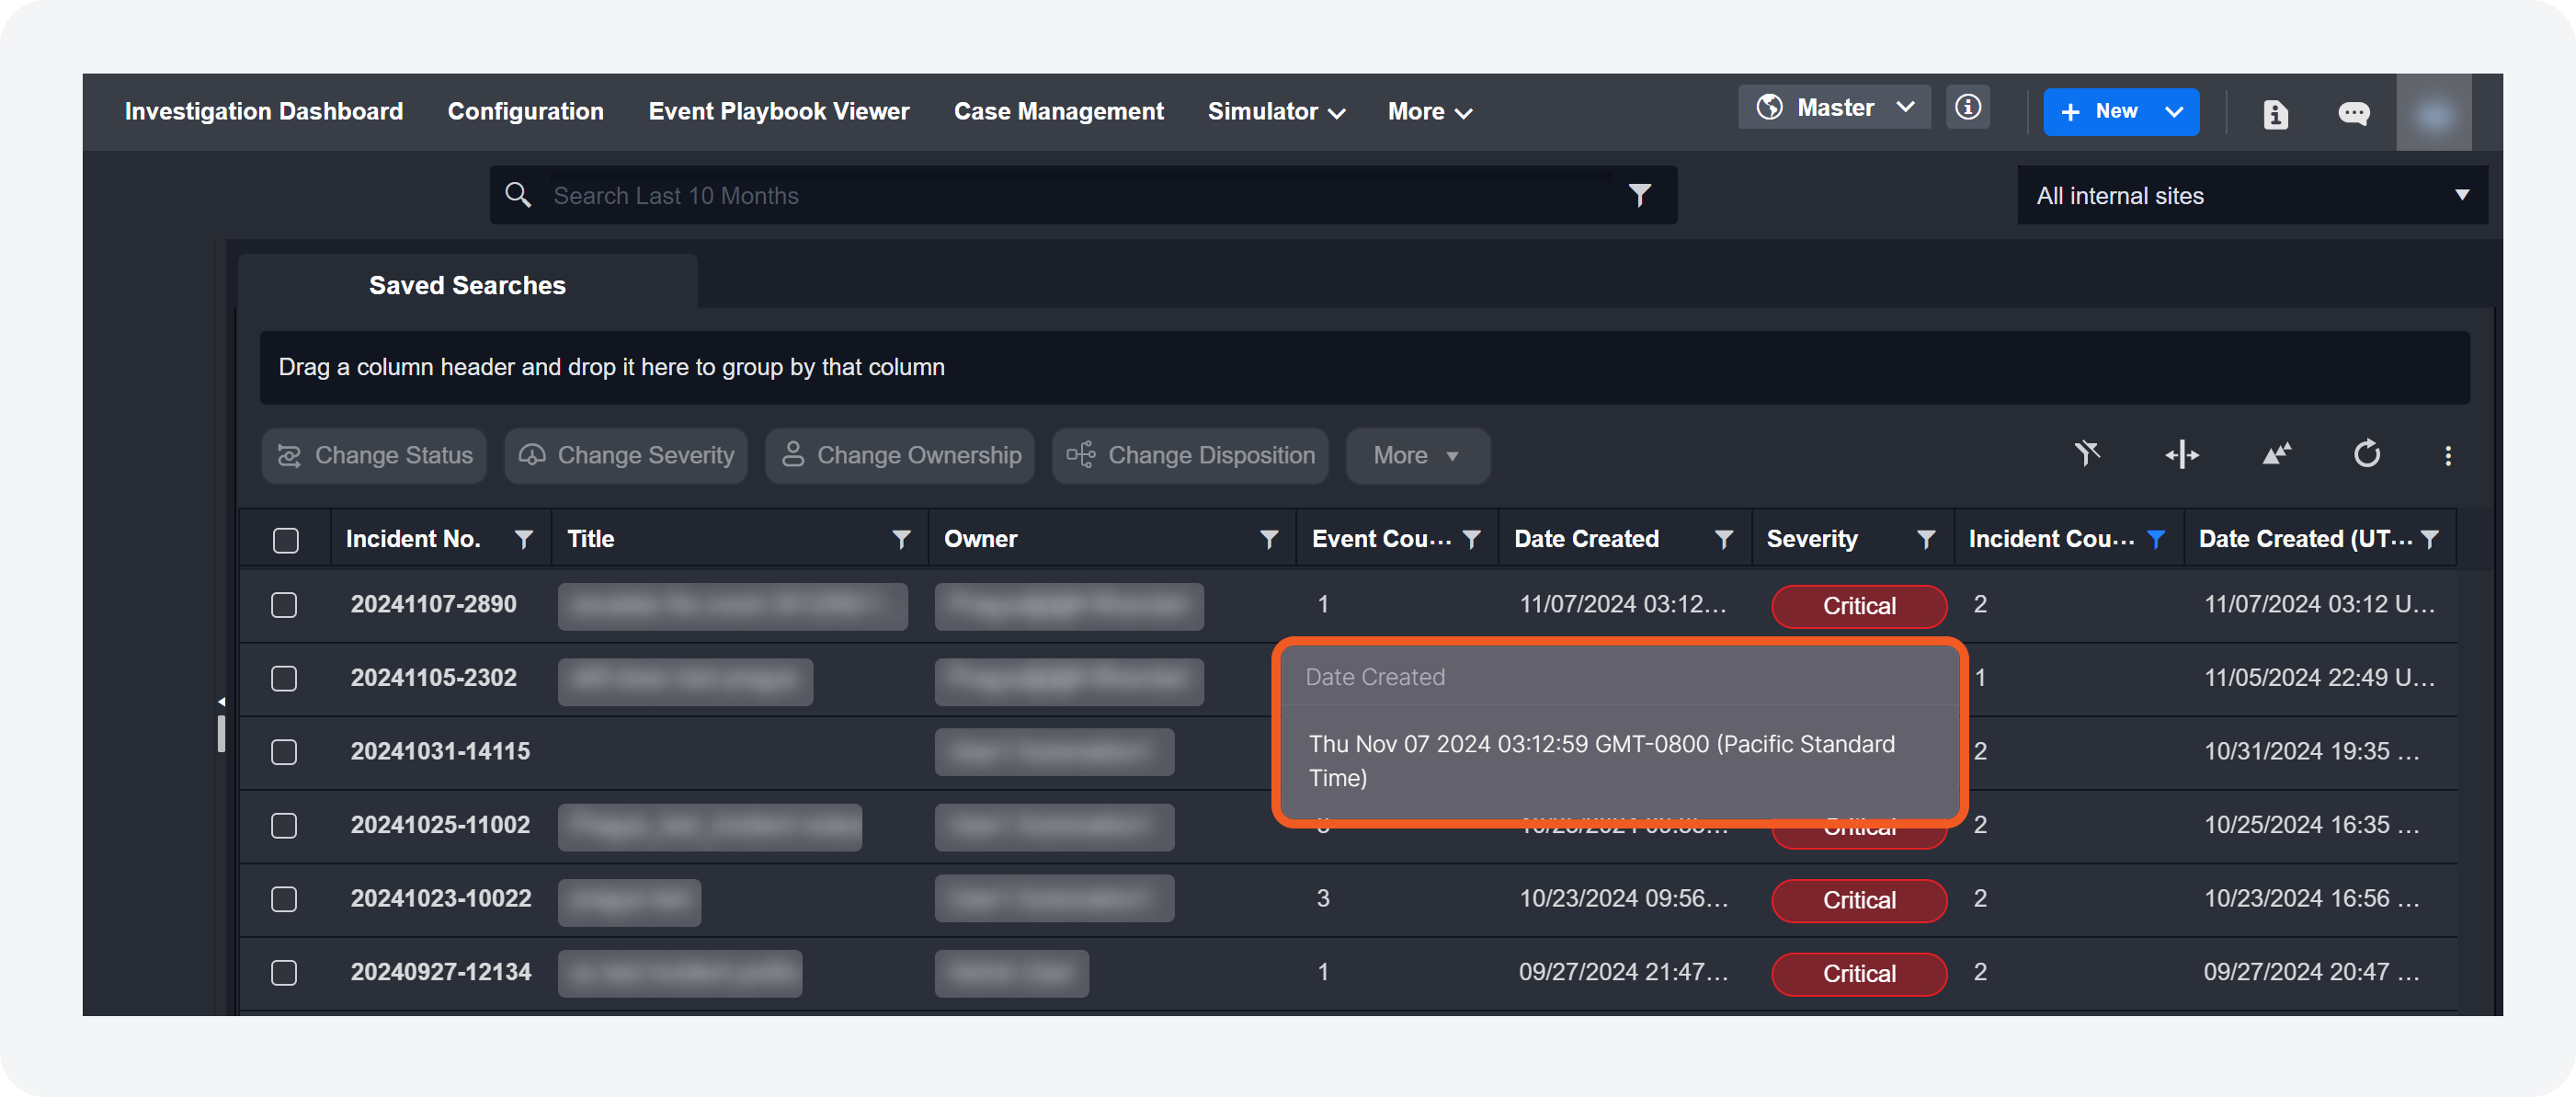Click the refresh grid icon
Screen dimensions: 2576x1097
click(x=2366, y=455)
